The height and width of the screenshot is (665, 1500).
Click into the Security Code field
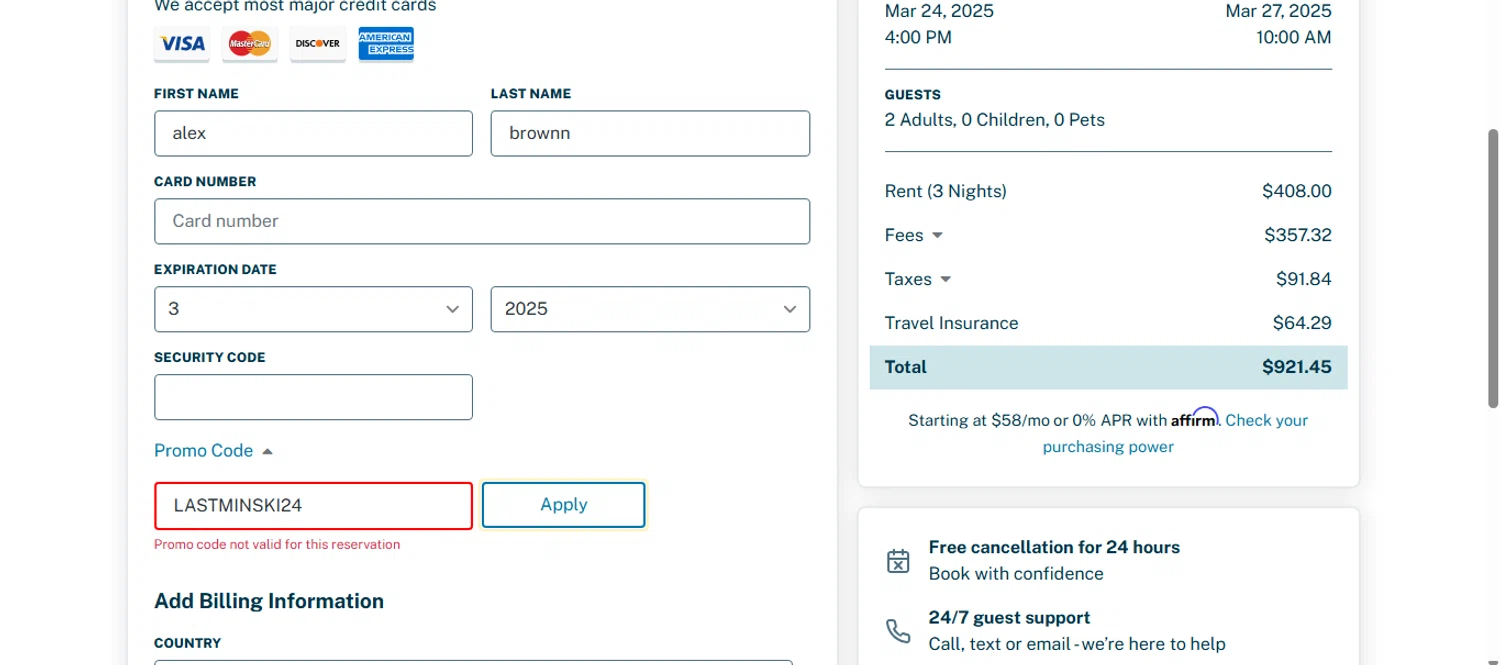pos(313,397)
